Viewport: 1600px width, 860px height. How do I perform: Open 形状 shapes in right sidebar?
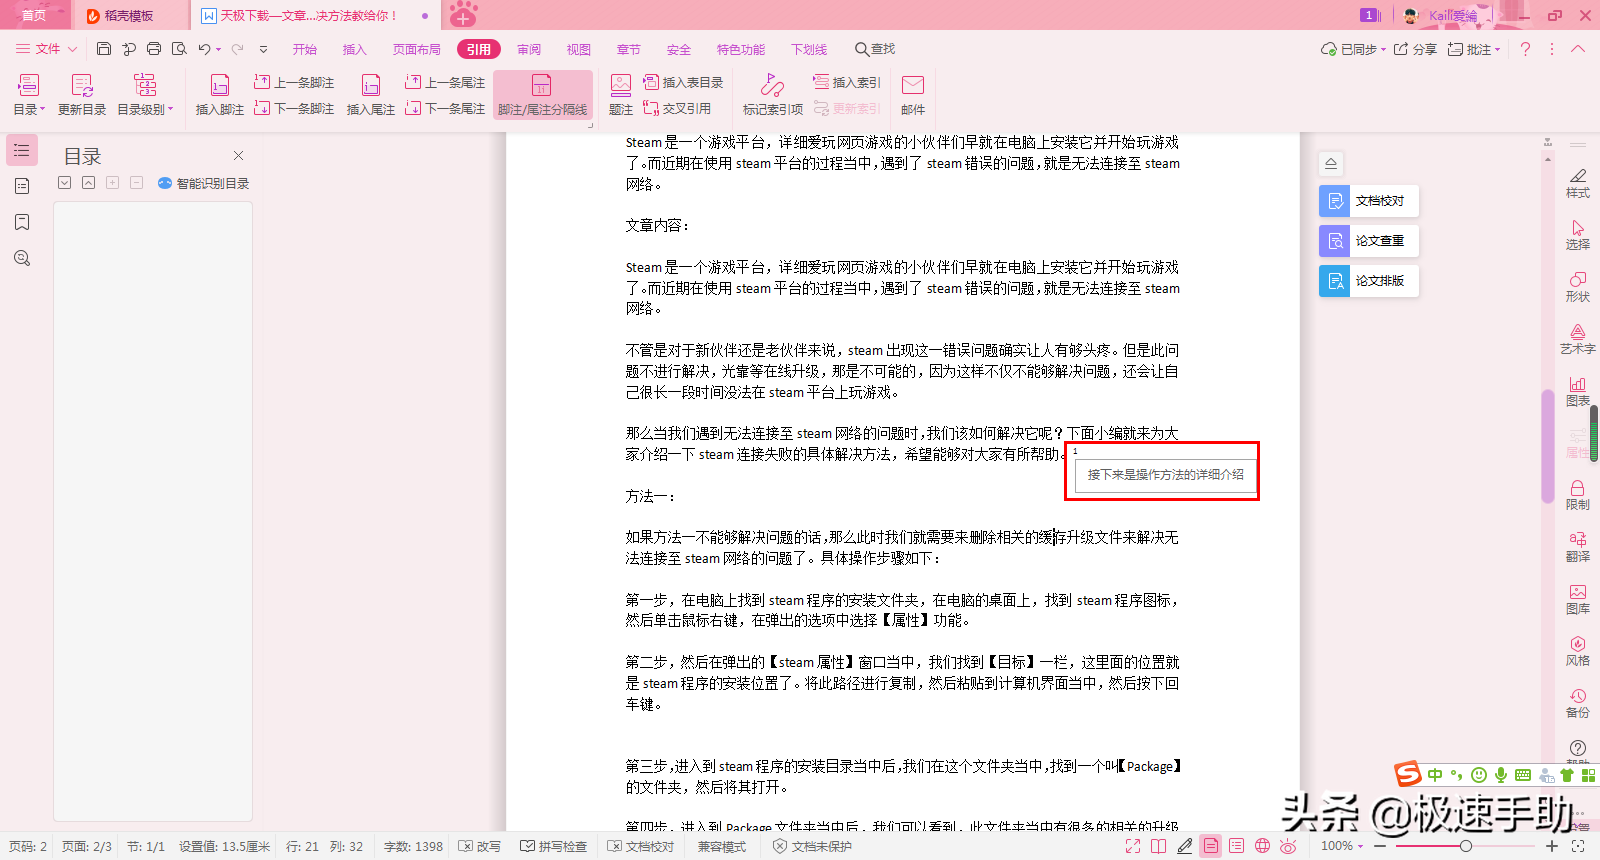[1578, 287]
